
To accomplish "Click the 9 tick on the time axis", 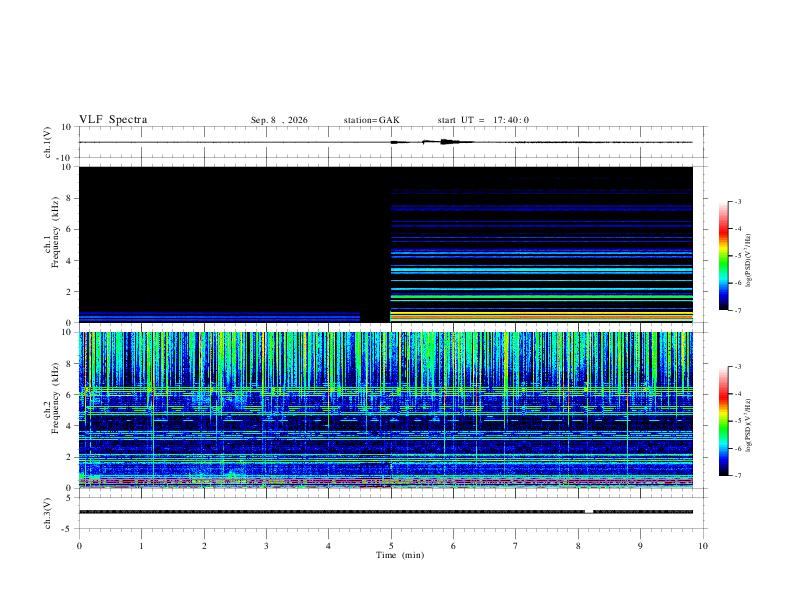I will click(x=640, y=546).
